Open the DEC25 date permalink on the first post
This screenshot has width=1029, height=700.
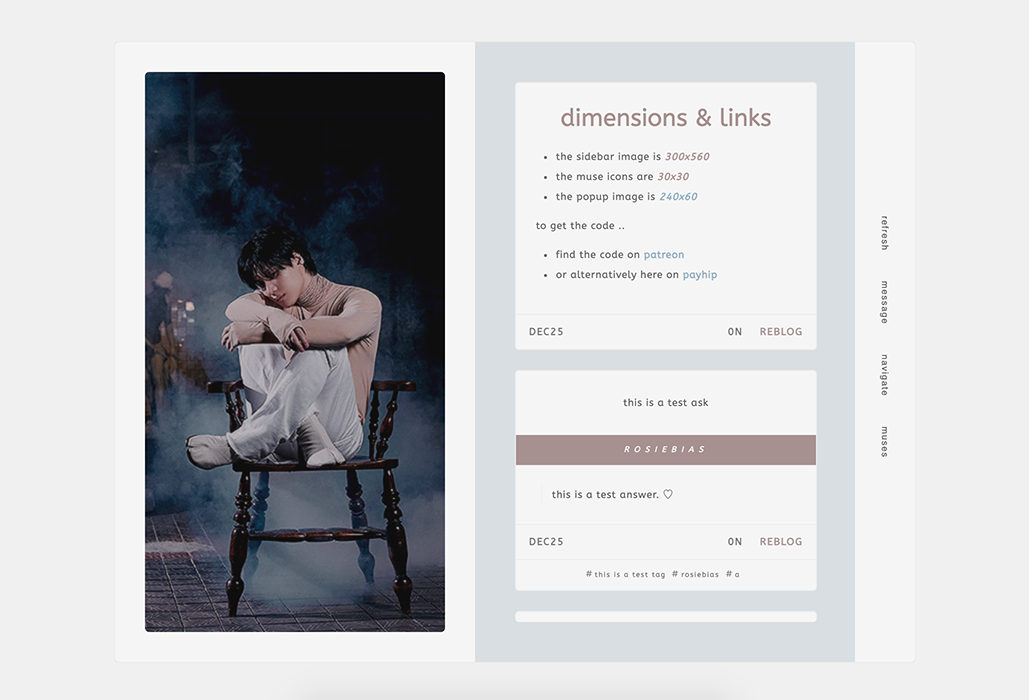coord(546,332)
